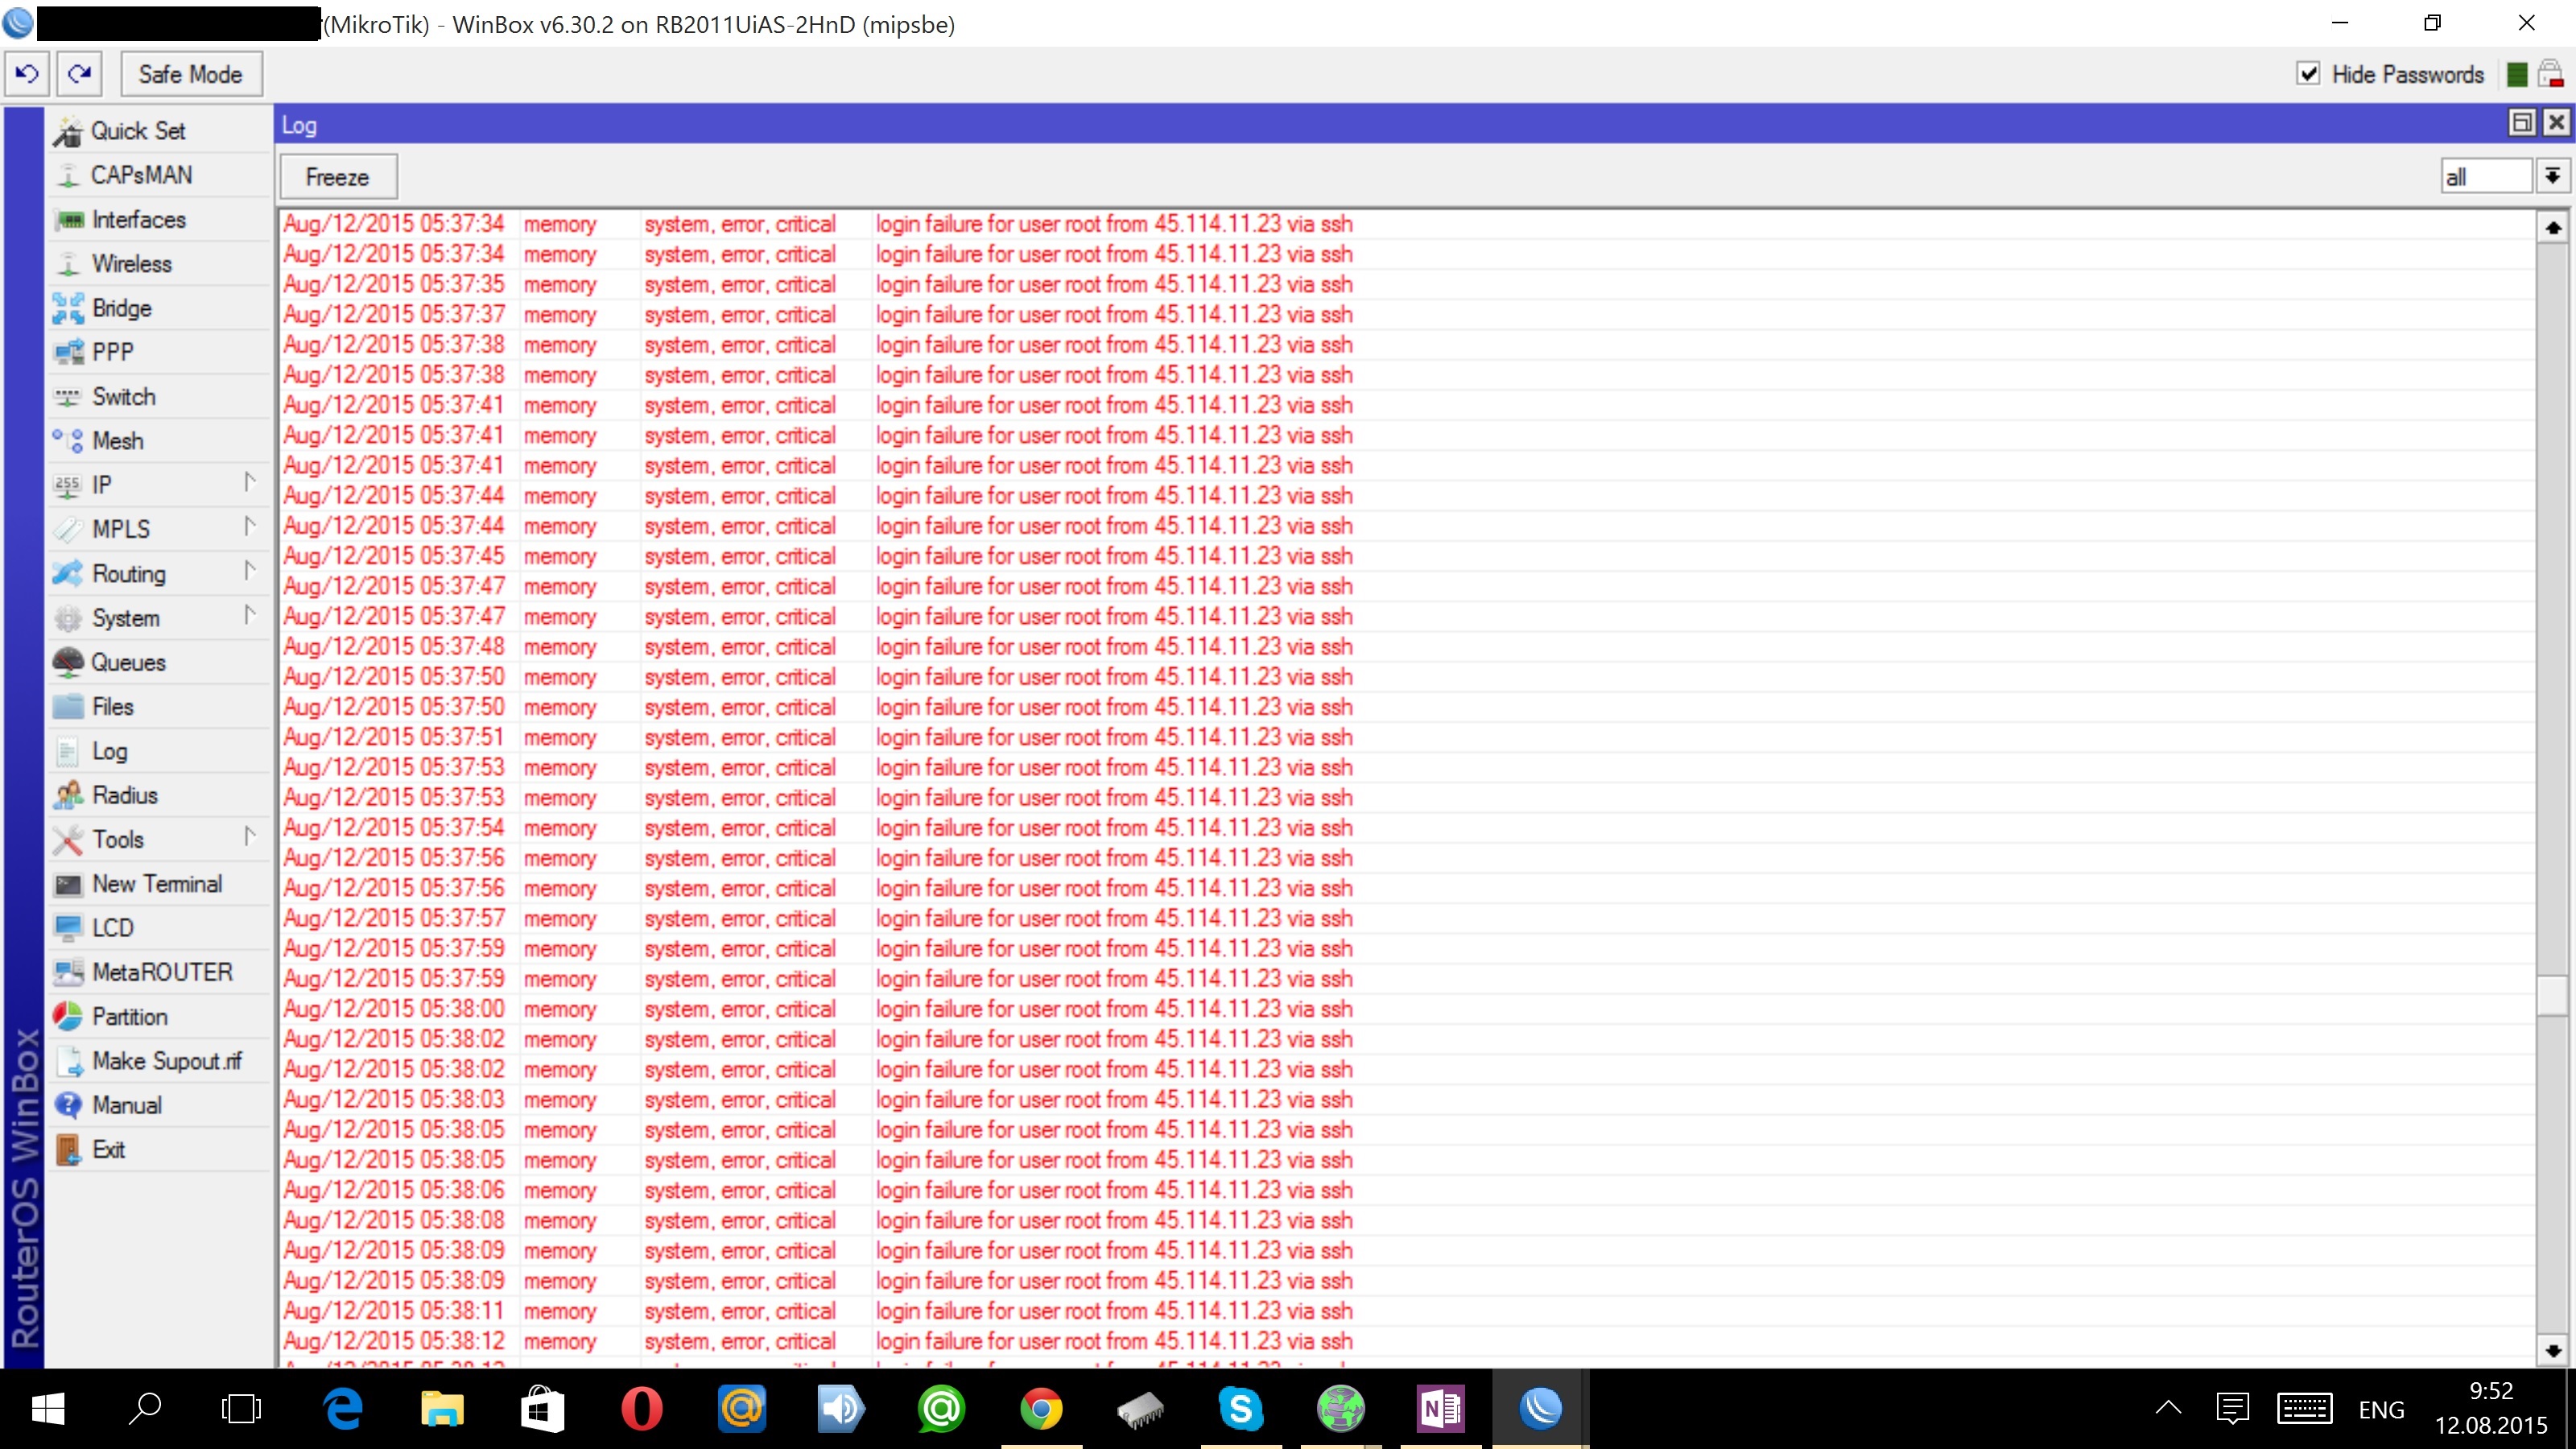Open Google Chrome from the taskbar

click(1041, 1409)
